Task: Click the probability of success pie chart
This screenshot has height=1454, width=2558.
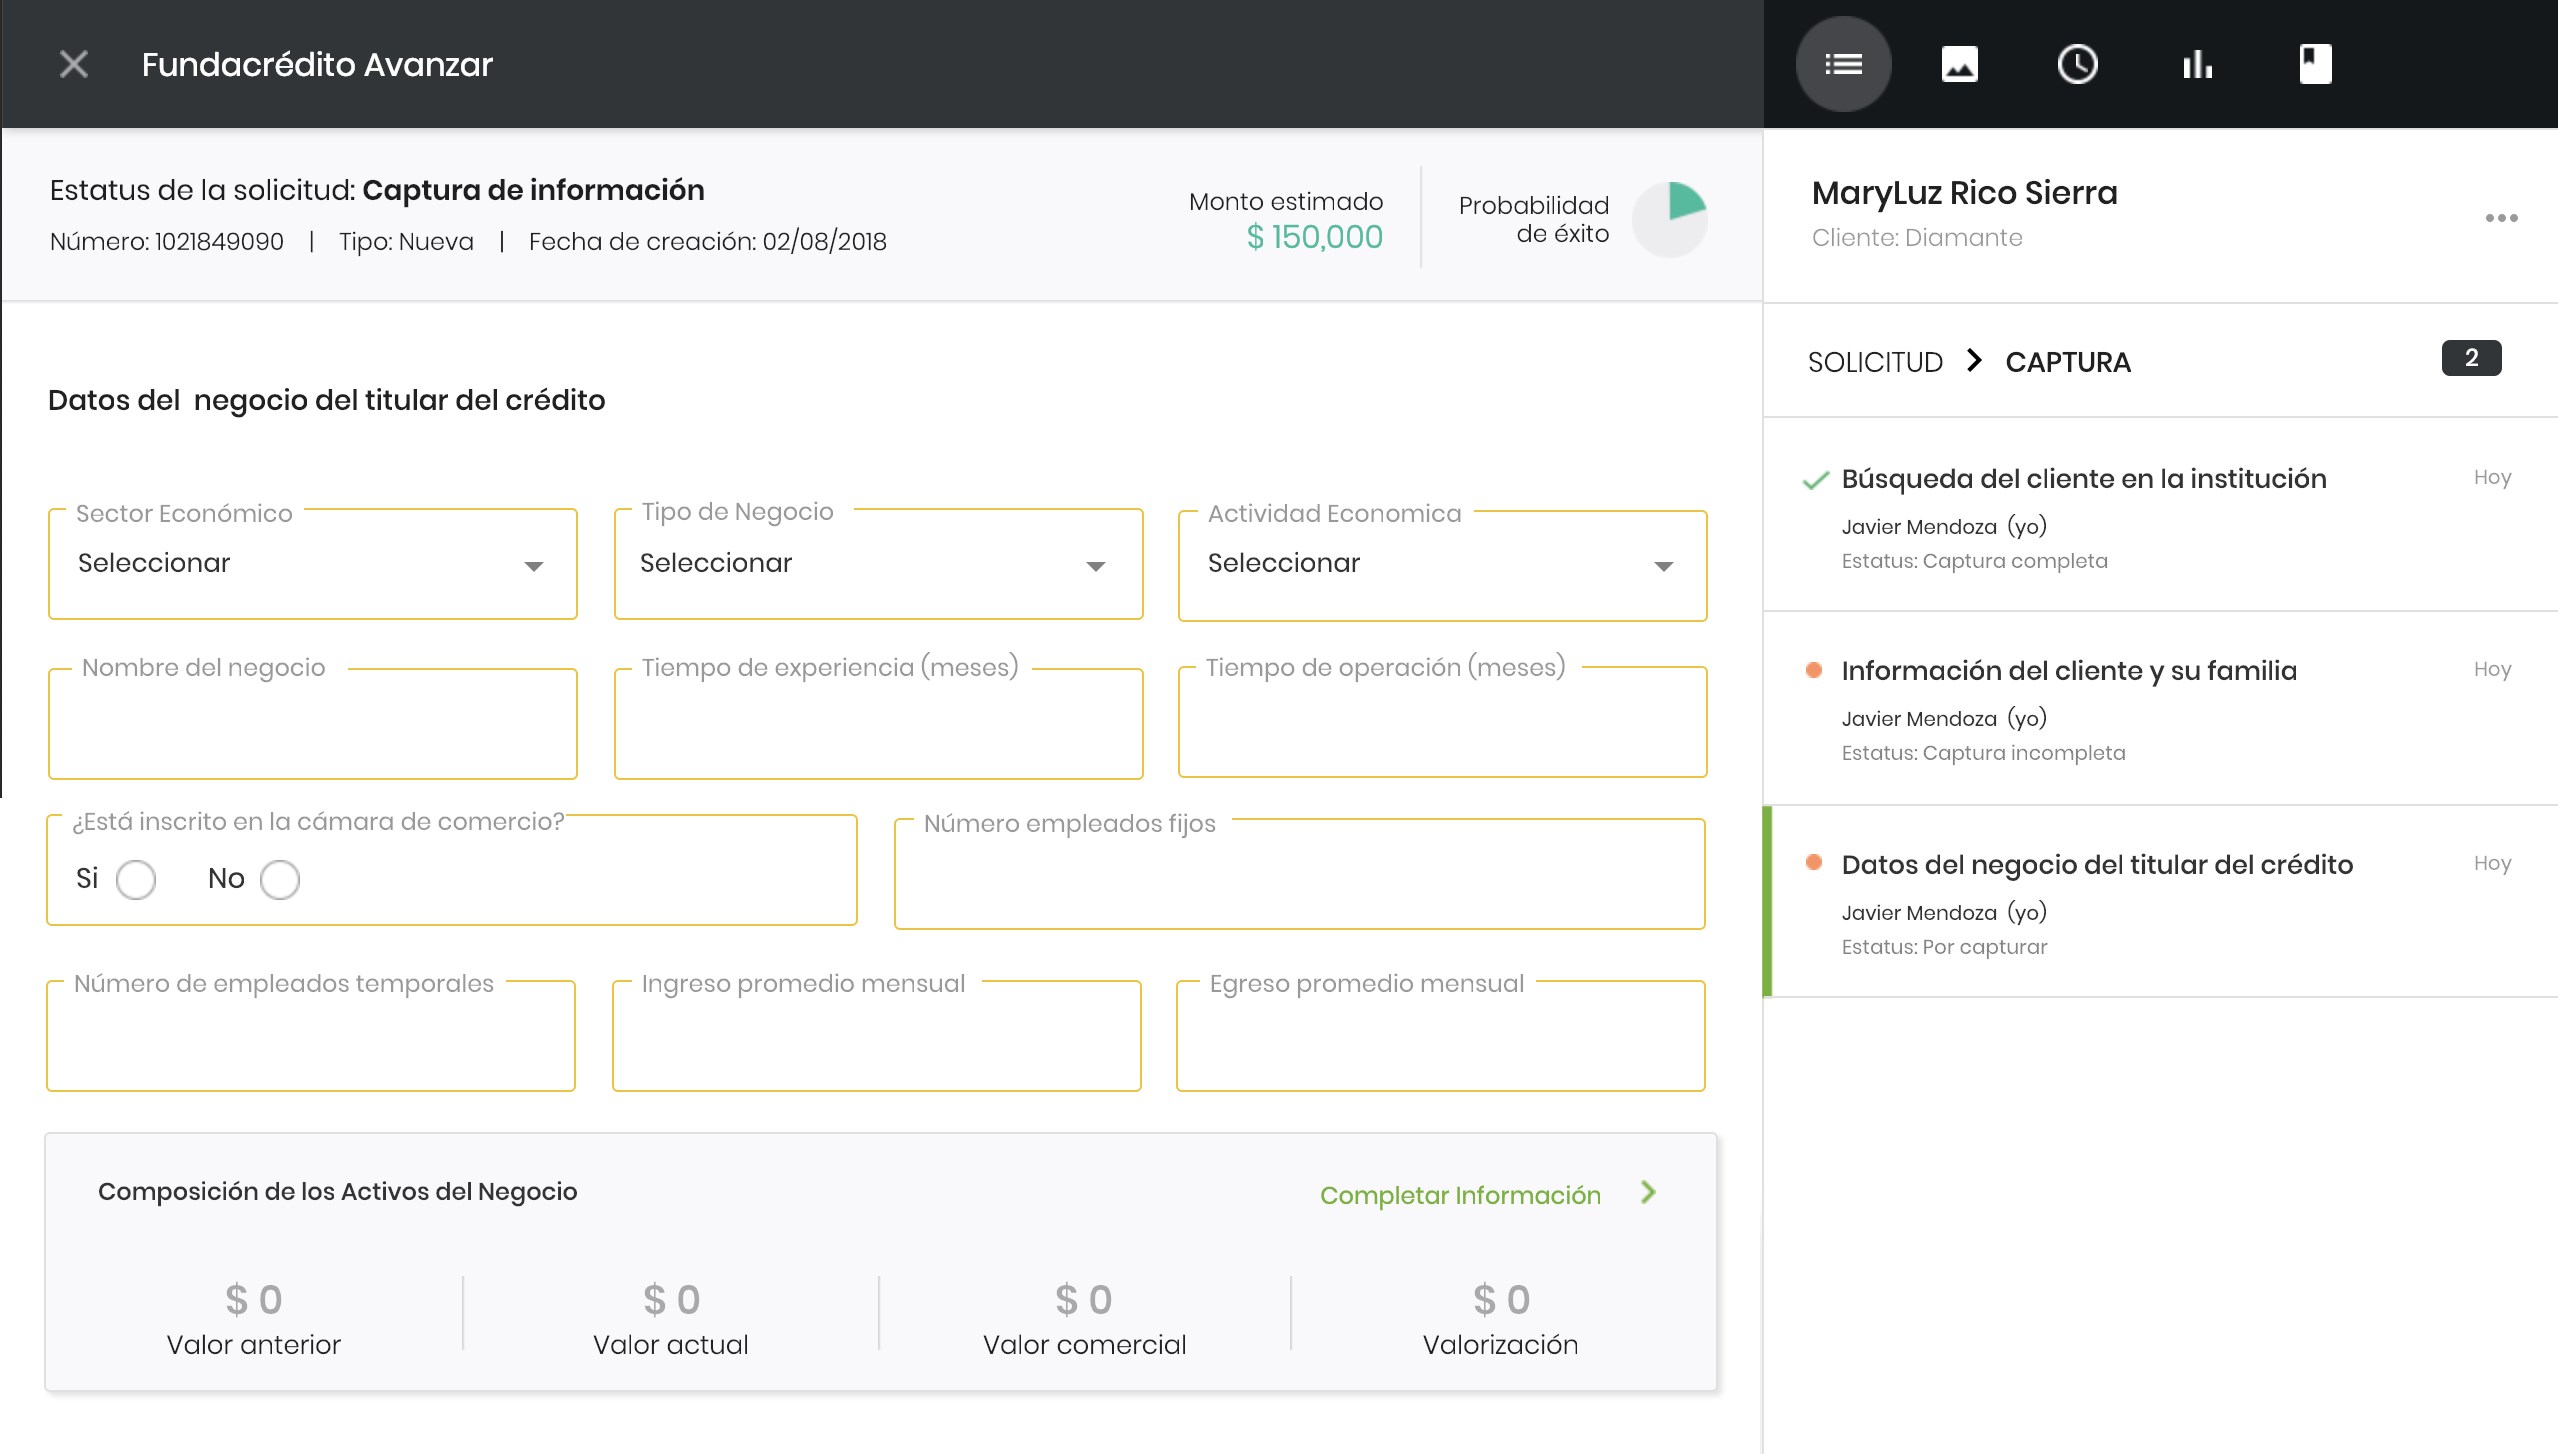Action: click(1670, 219)
